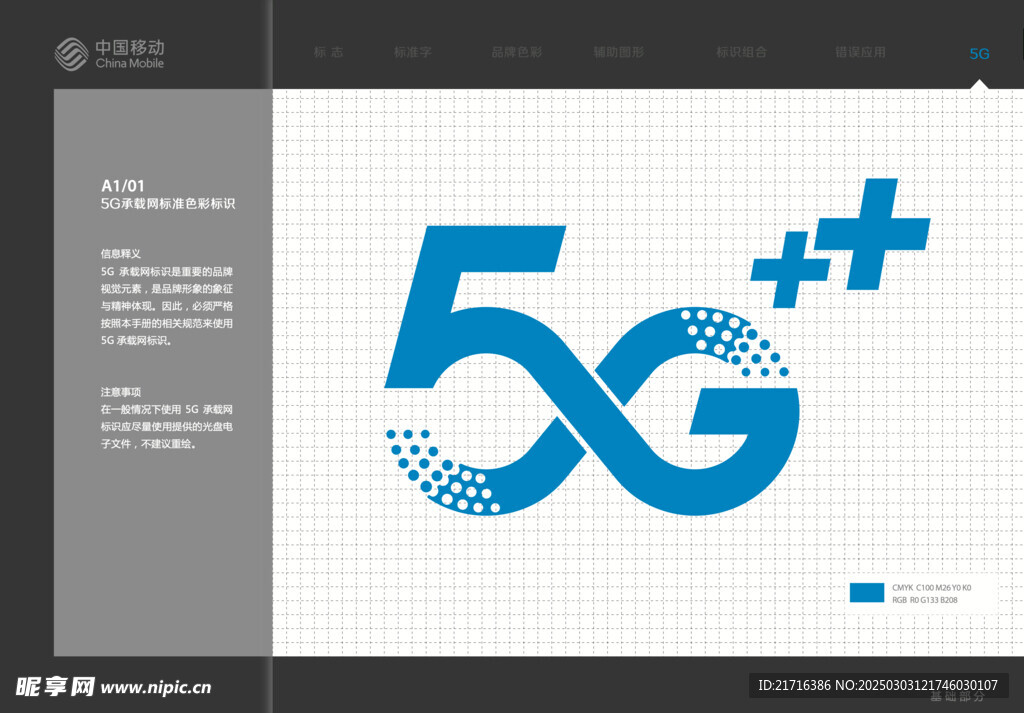Viewport: 1024px width, 713px height.
Task: Open the 标准字 tab
Action: click(412, 52)
